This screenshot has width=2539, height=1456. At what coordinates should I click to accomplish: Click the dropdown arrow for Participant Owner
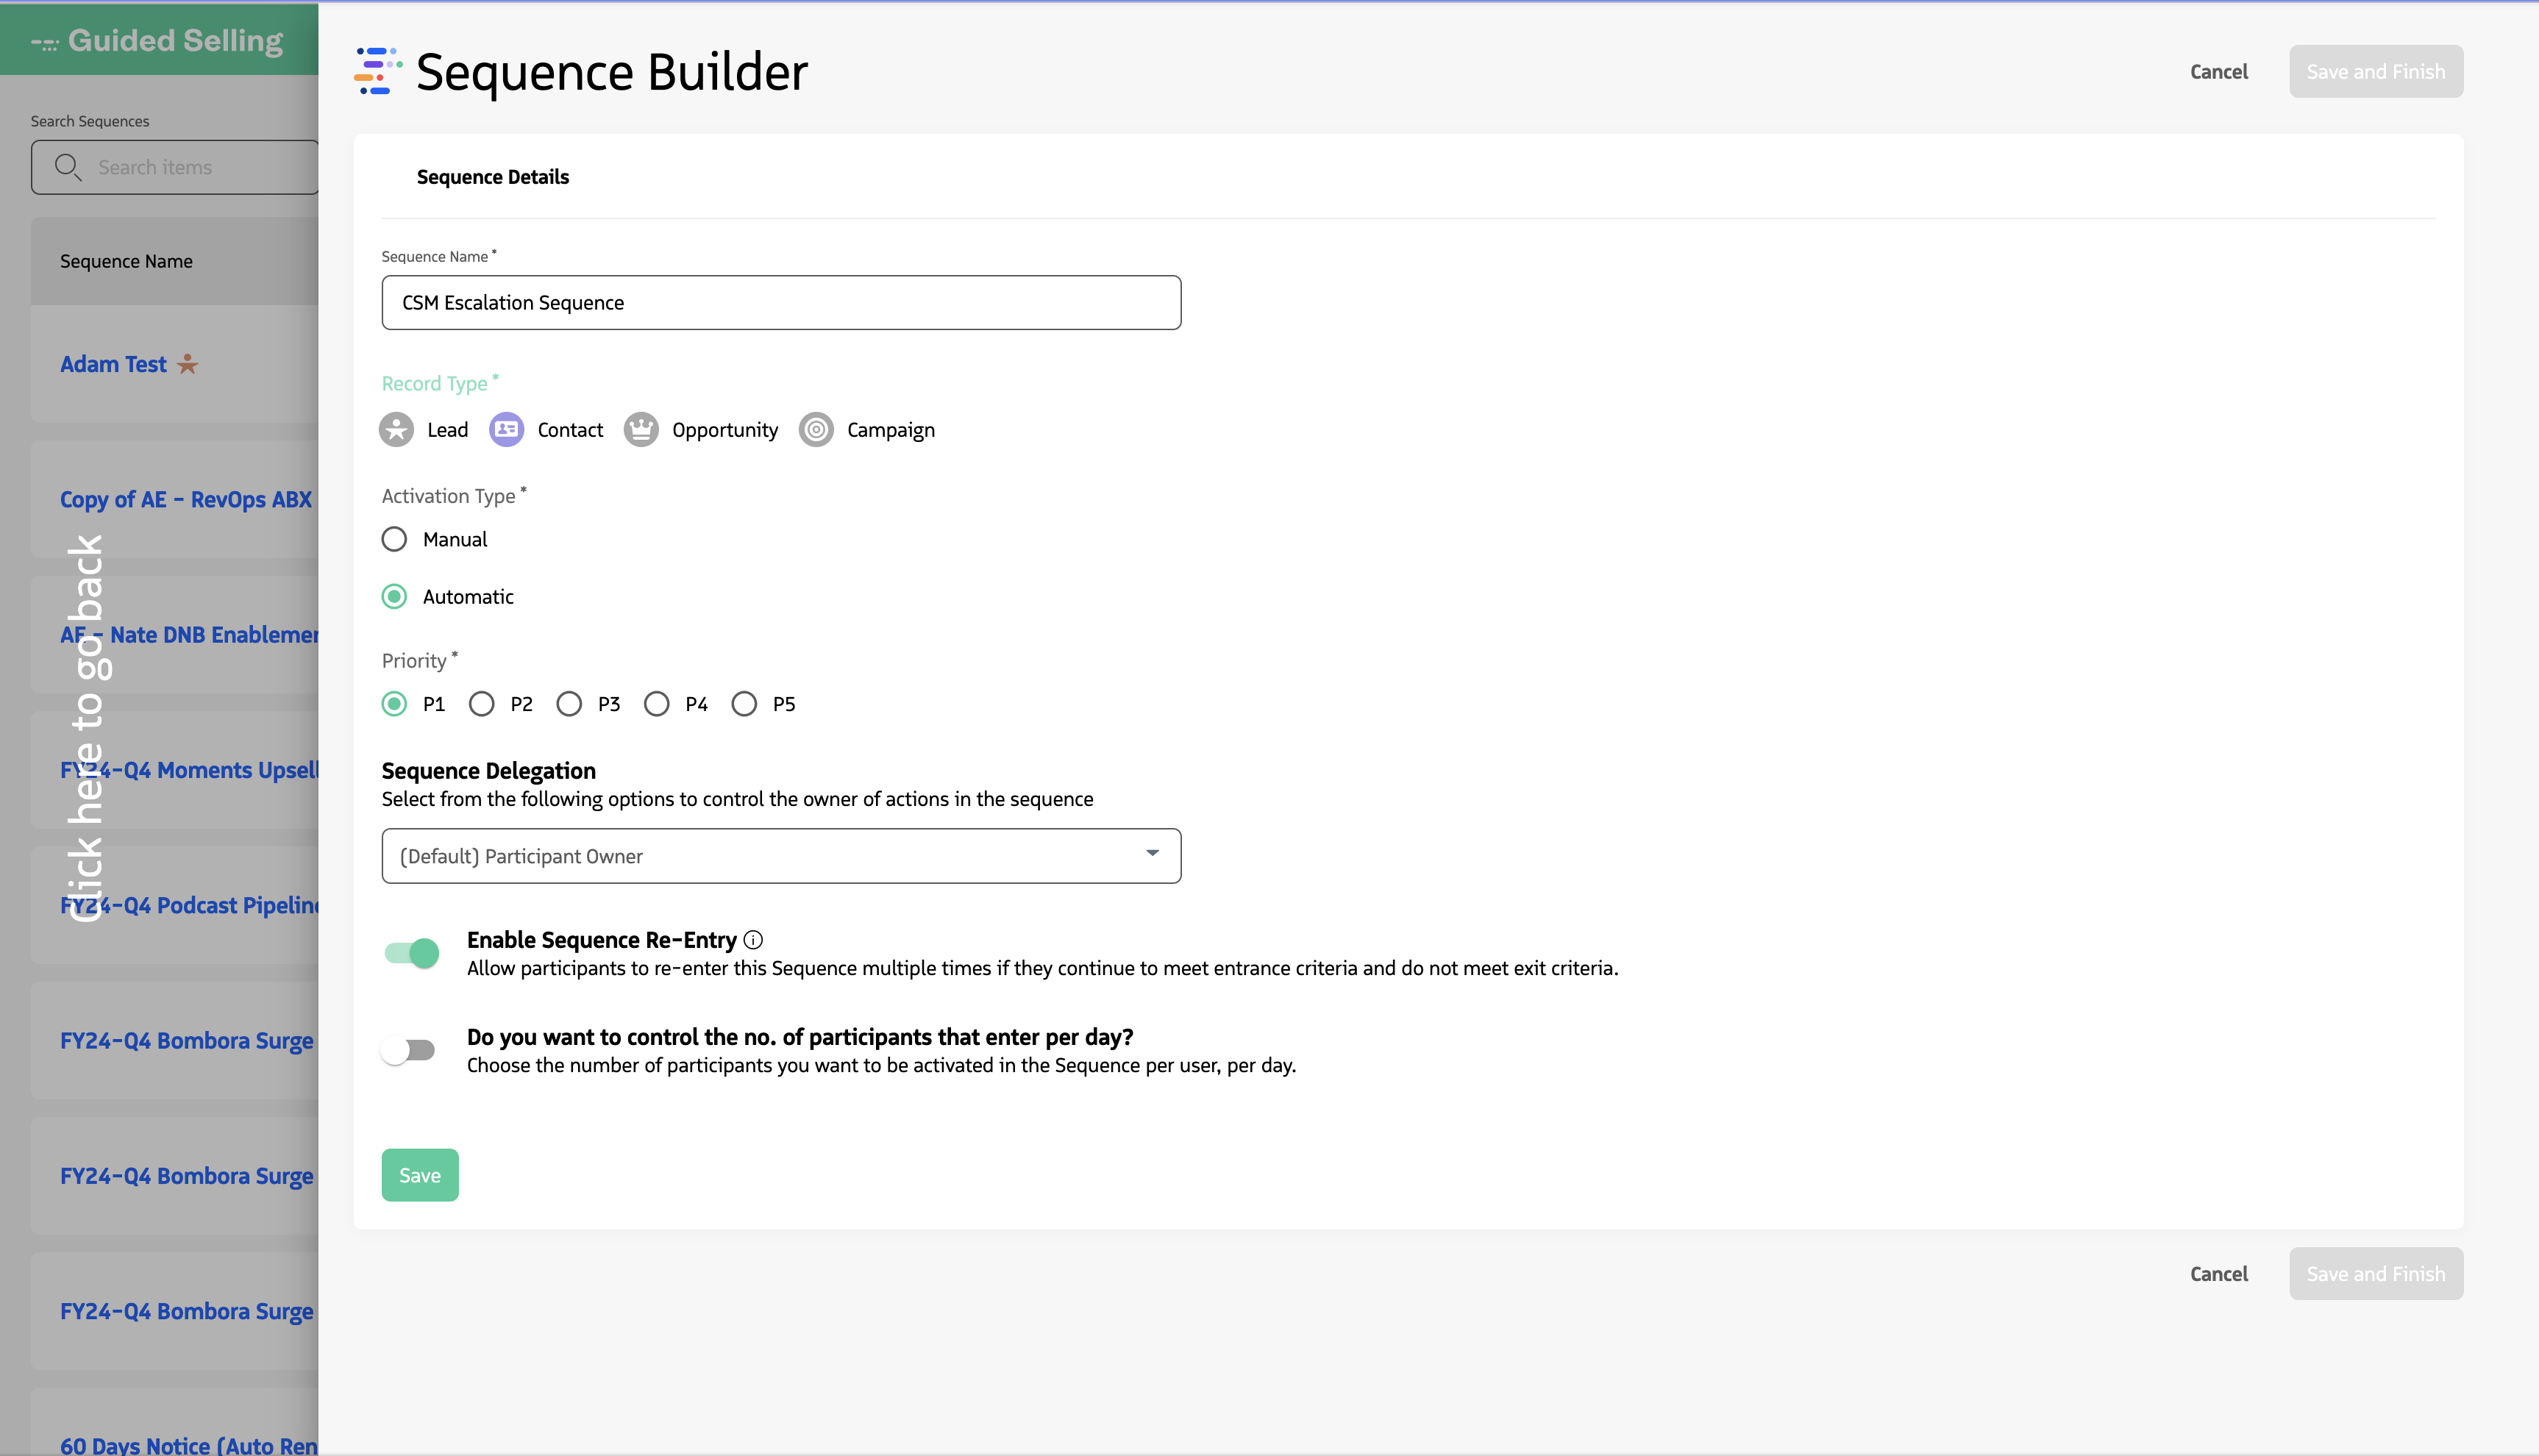coord(1152,854)
